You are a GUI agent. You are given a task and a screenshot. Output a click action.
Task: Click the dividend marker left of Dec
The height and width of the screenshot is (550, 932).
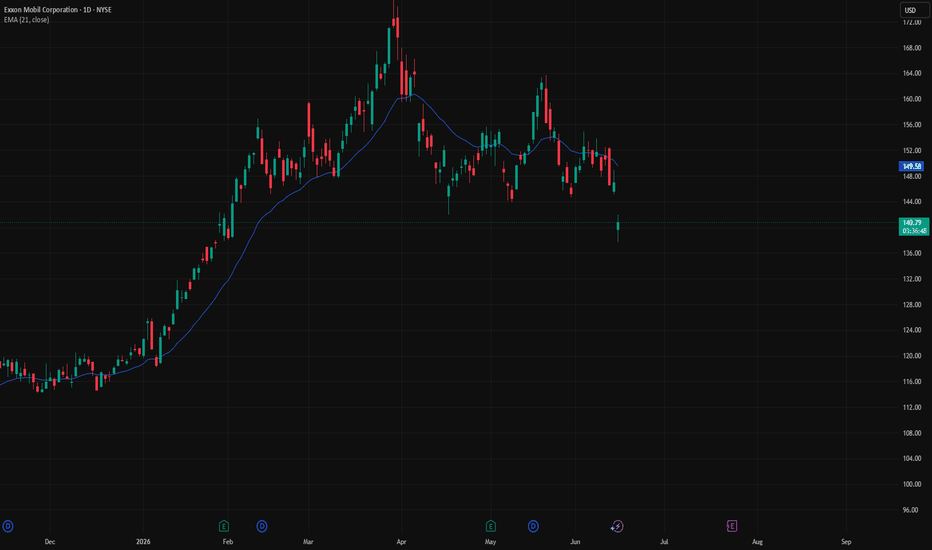tap(8, 526)
